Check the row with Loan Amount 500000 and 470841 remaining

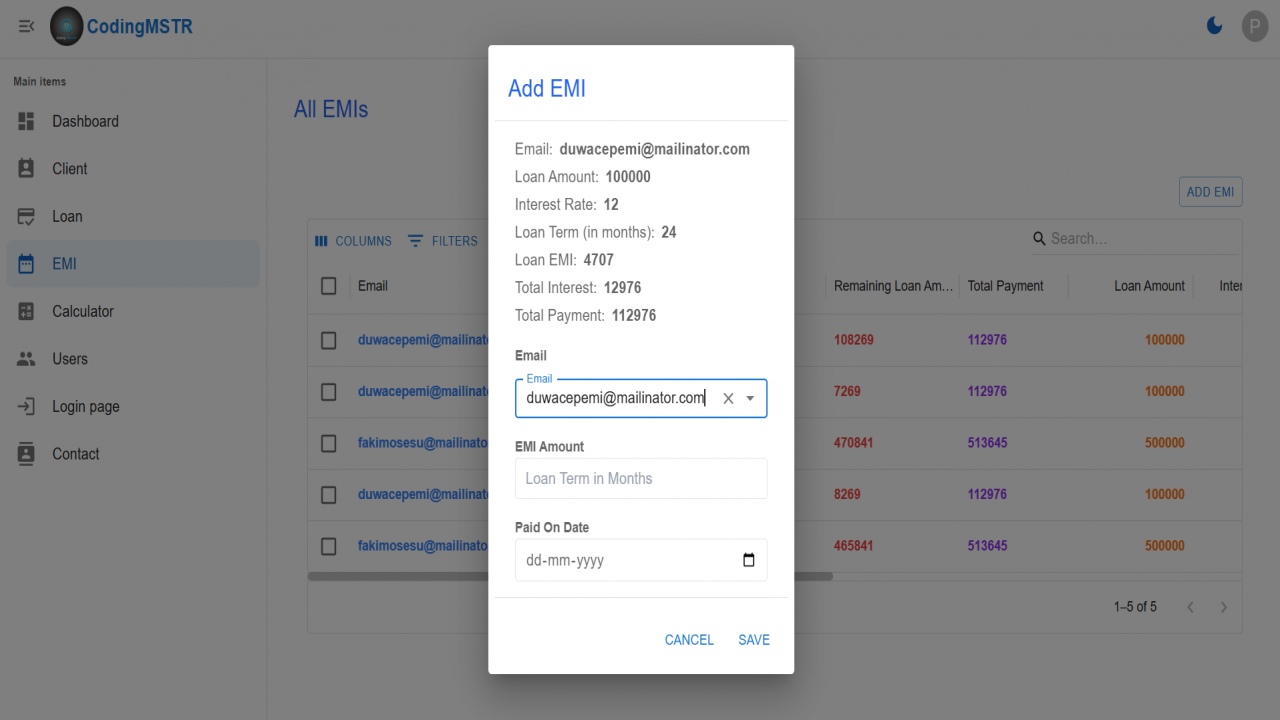329,443
